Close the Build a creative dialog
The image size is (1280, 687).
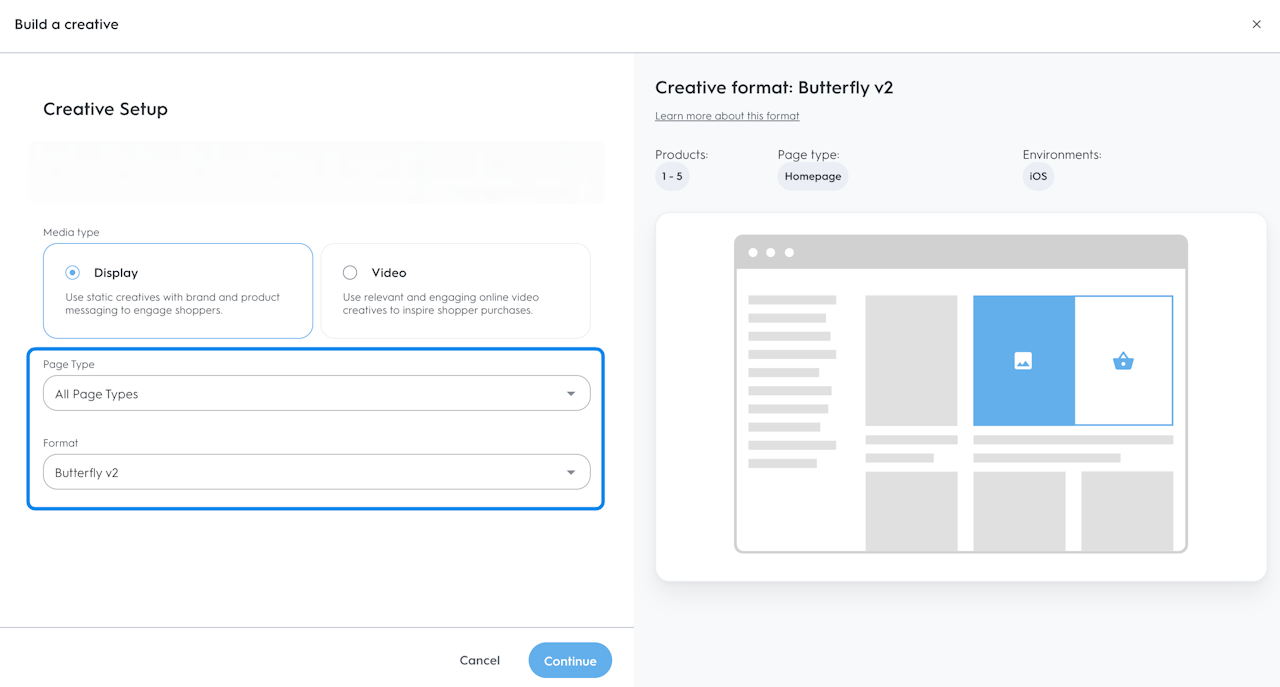(x=1256, y=24)
